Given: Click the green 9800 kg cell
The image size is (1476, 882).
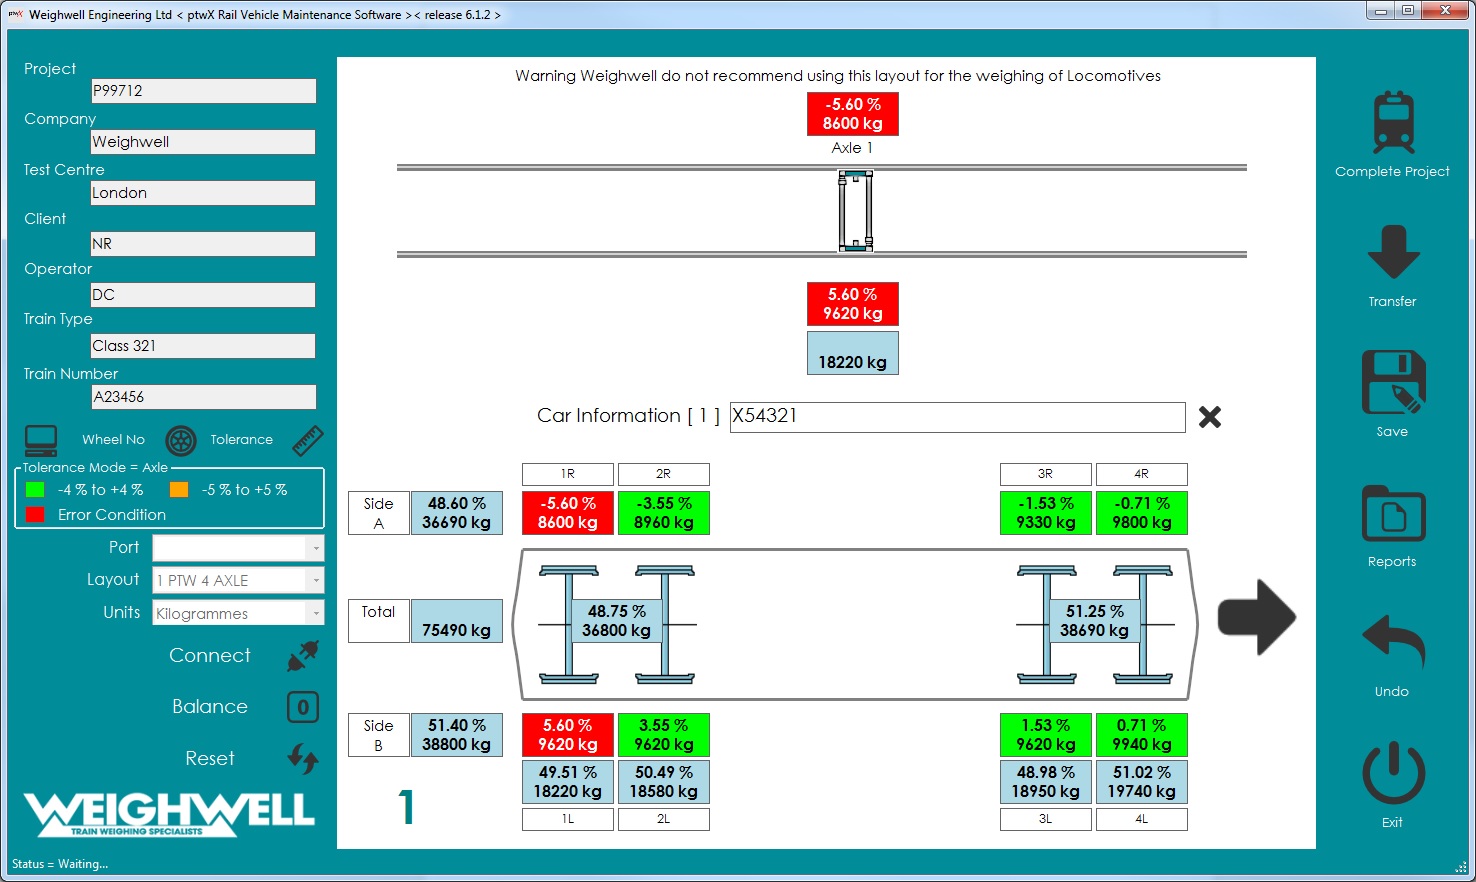Looking at the screenshot, I should 1142,513.
